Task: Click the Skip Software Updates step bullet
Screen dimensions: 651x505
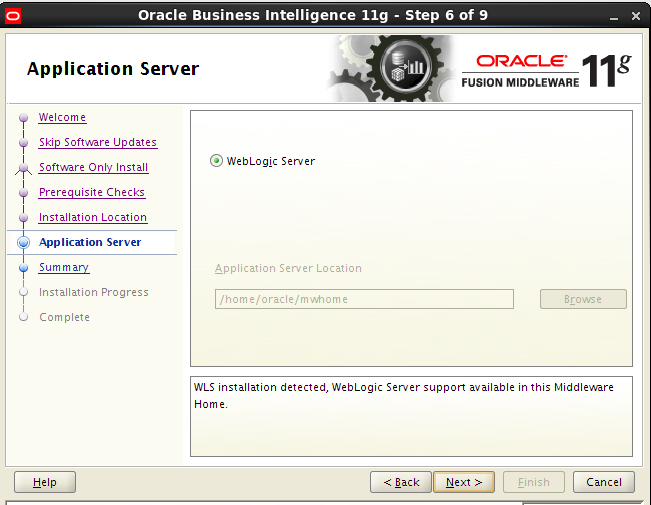Action: point(24,142)
